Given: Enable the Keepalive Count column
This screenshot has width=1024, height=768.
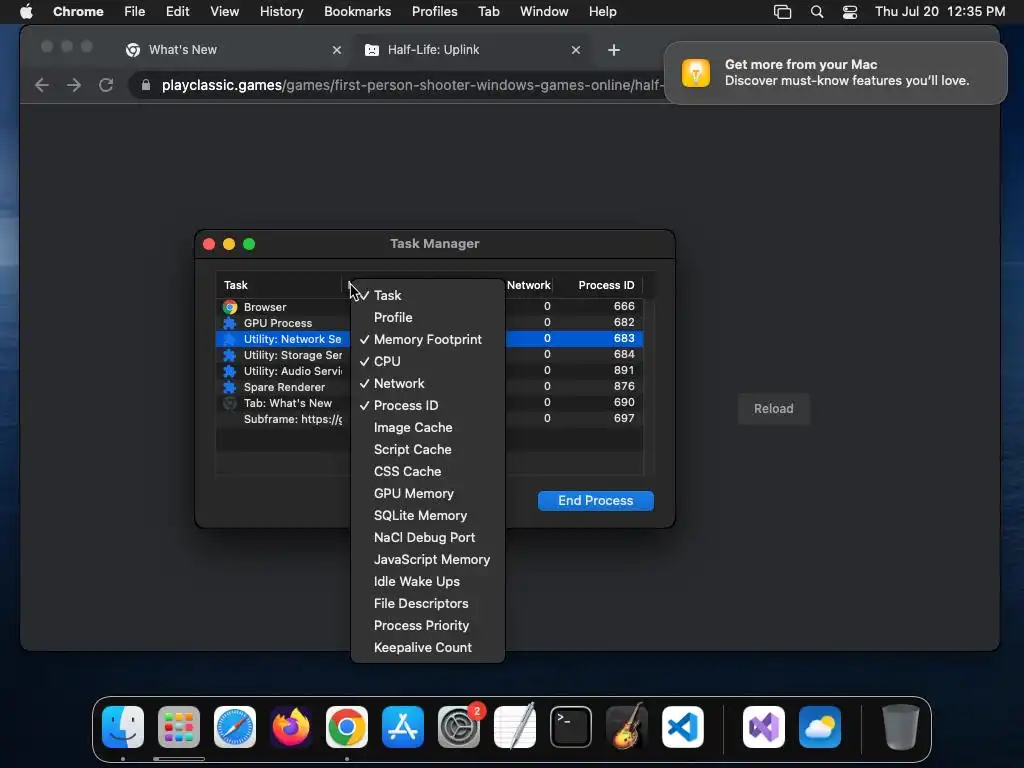Looking at the screenshot, I should 428,648.
